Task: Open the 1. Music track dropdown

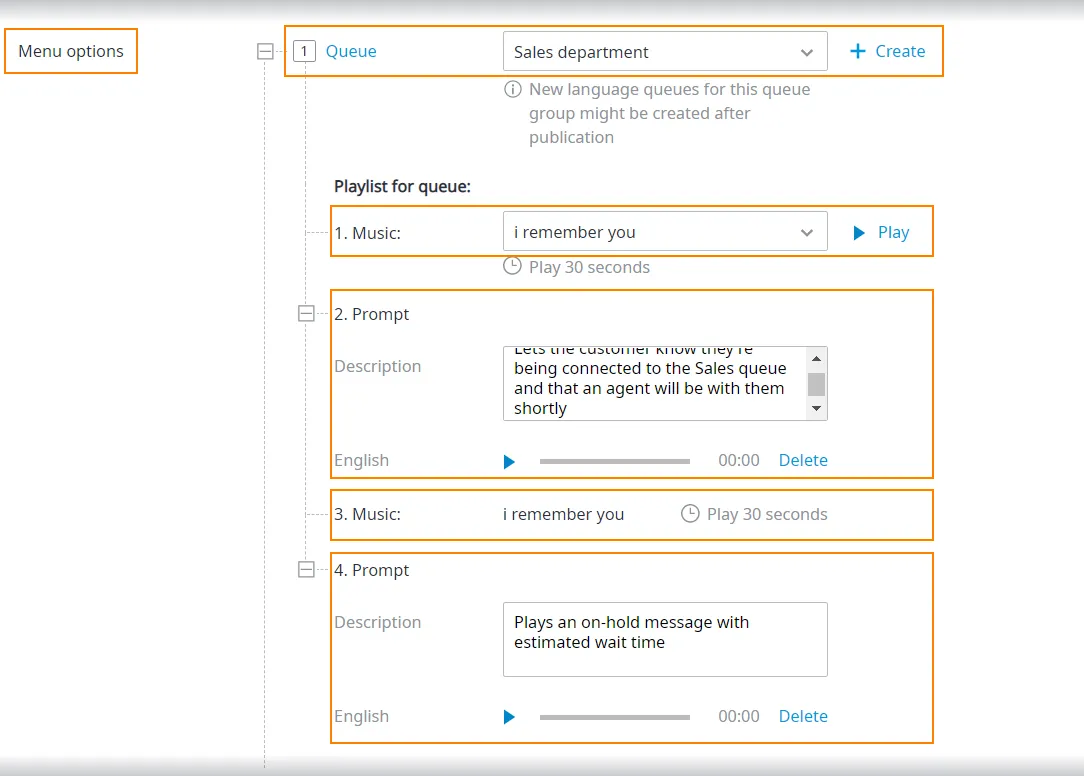Action: pyautogui.click(x=665, y=232)
